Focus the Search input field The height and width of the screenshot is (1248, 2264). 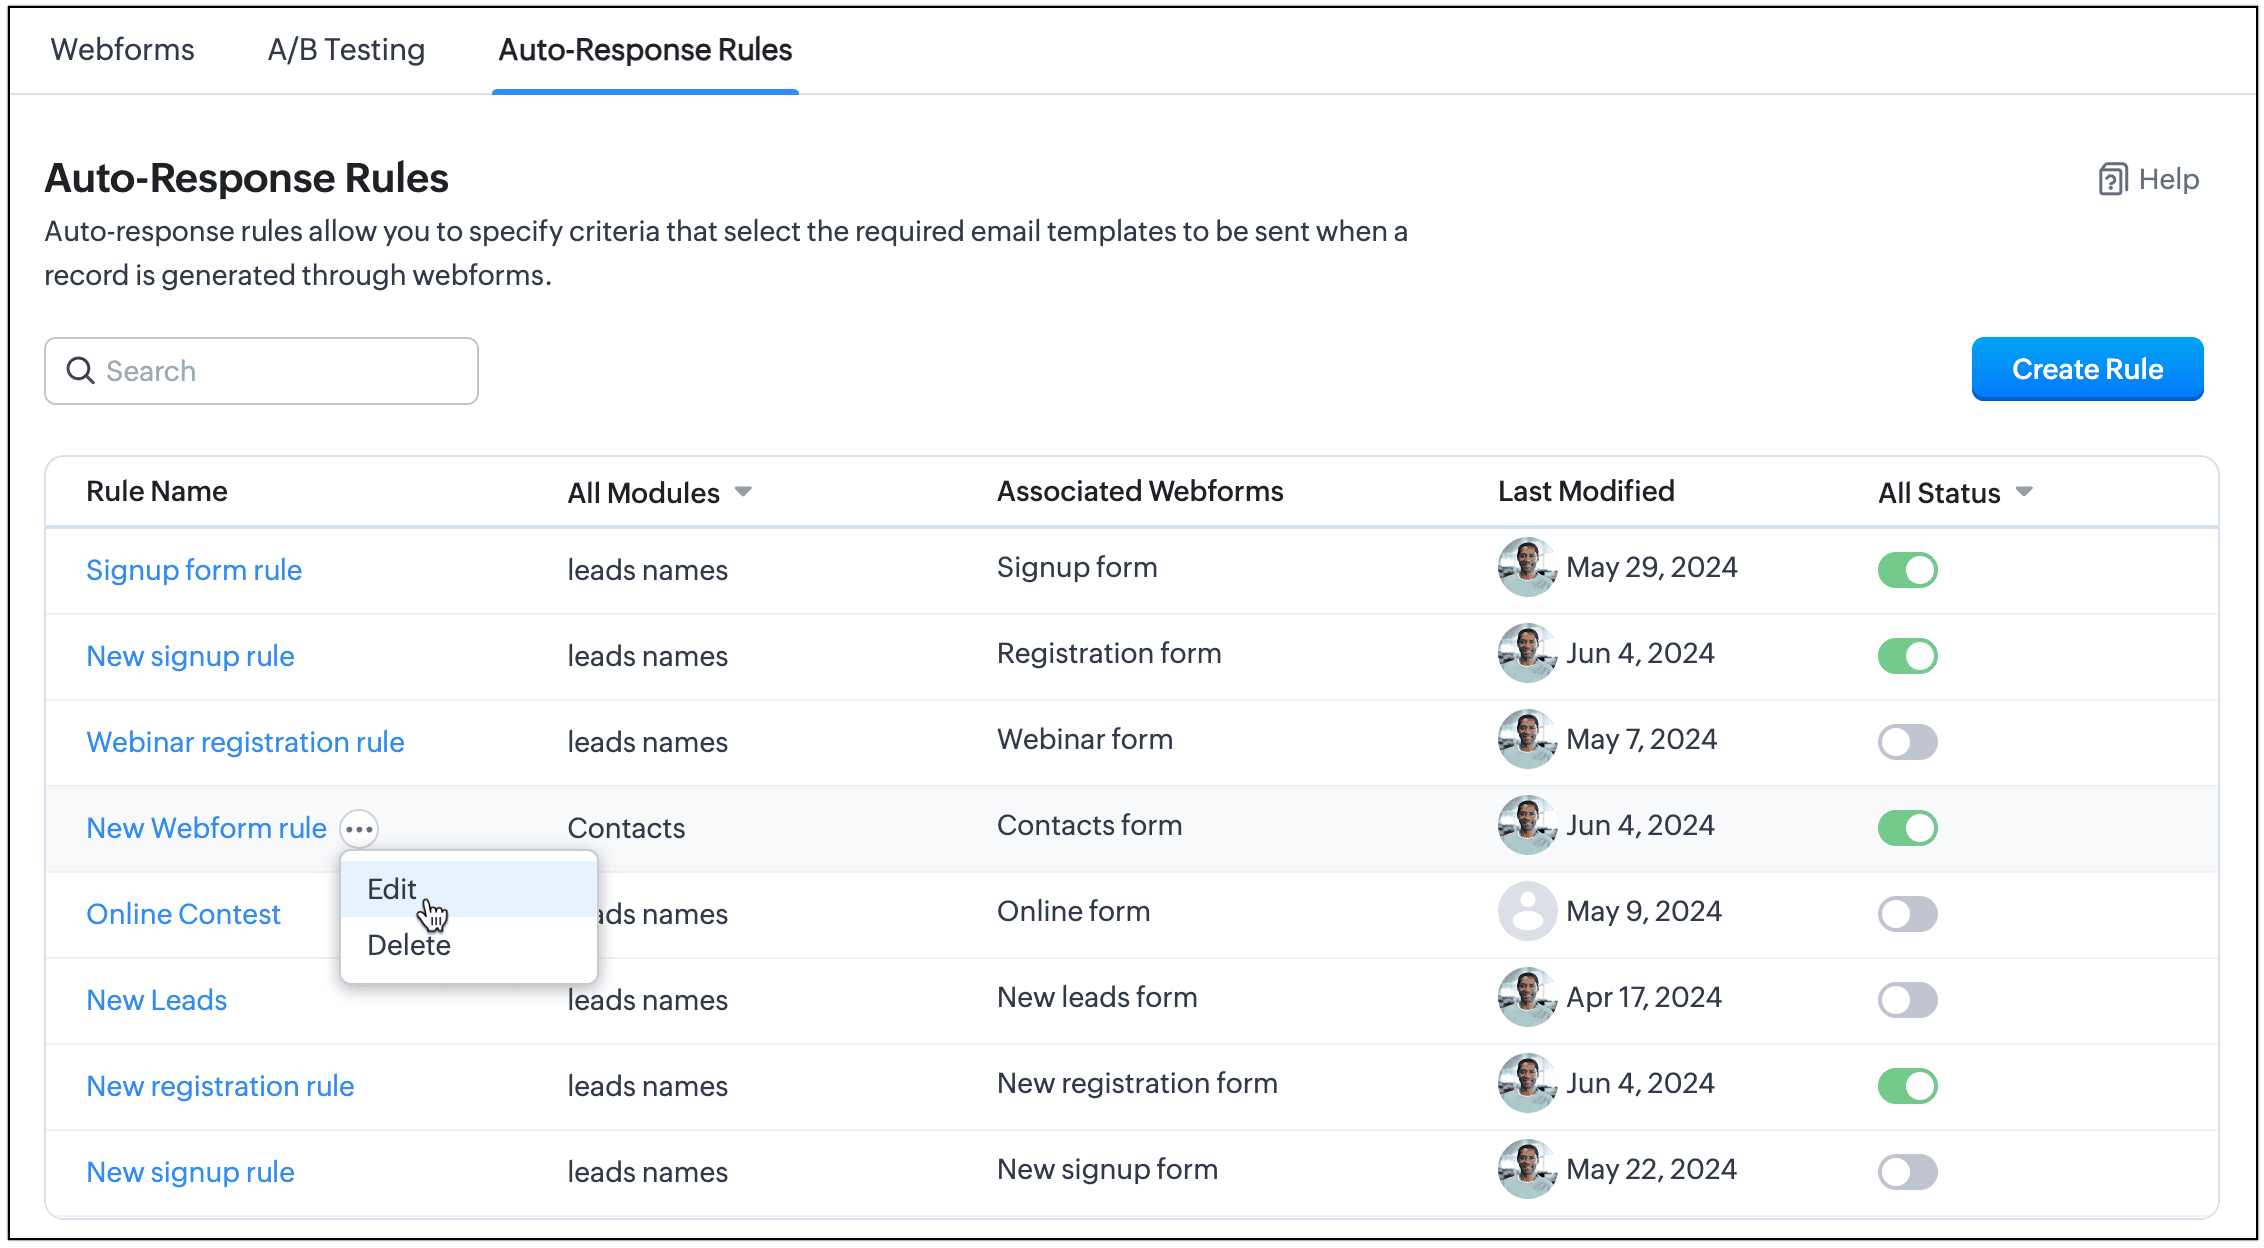(280, 371)
